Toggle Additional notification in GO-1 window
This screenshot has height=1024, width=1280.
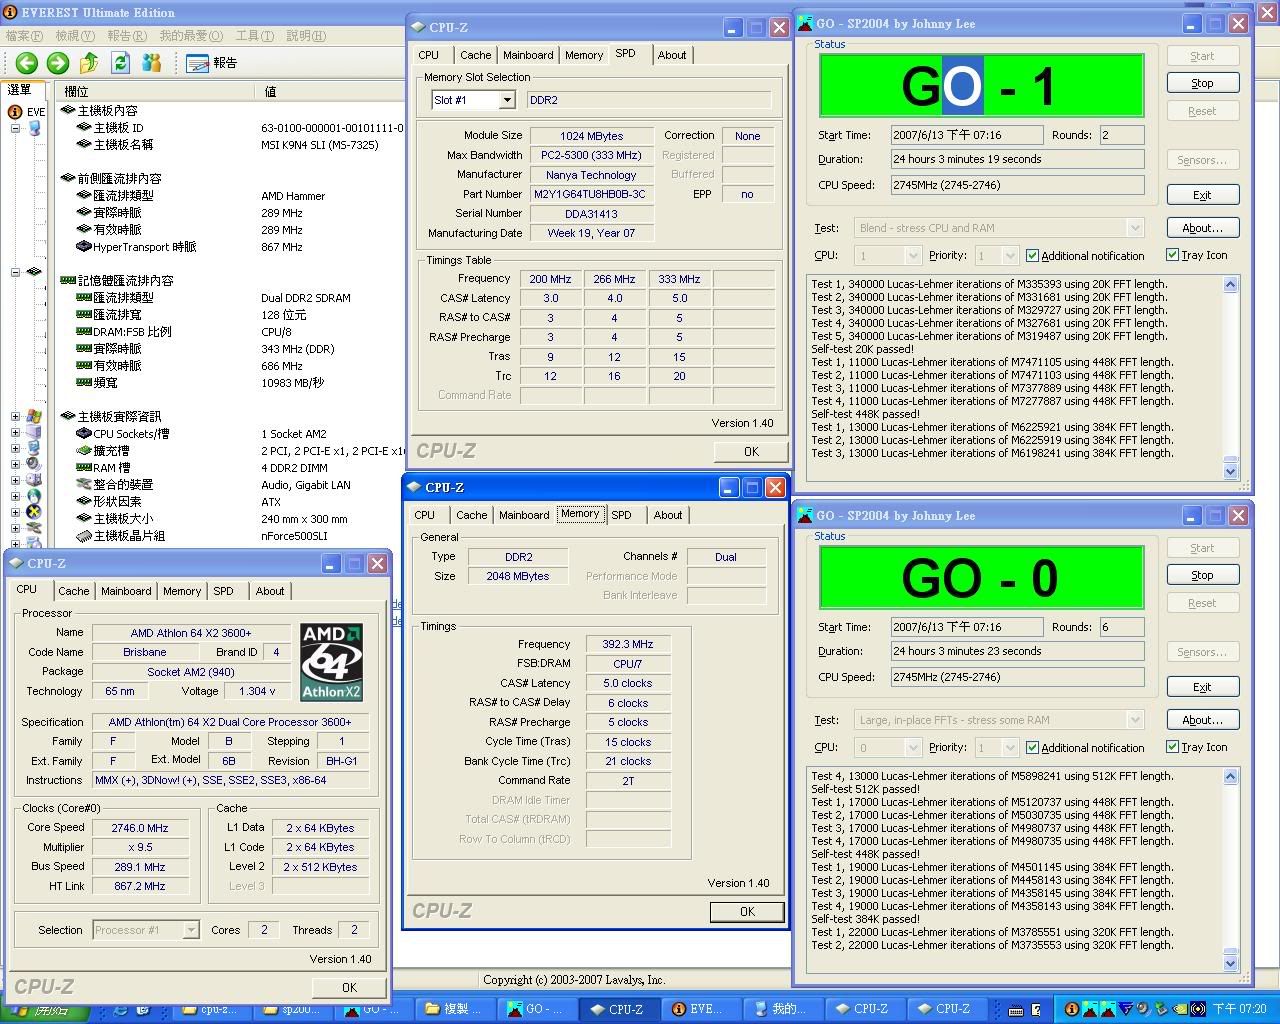click(x=1085, y=255)
